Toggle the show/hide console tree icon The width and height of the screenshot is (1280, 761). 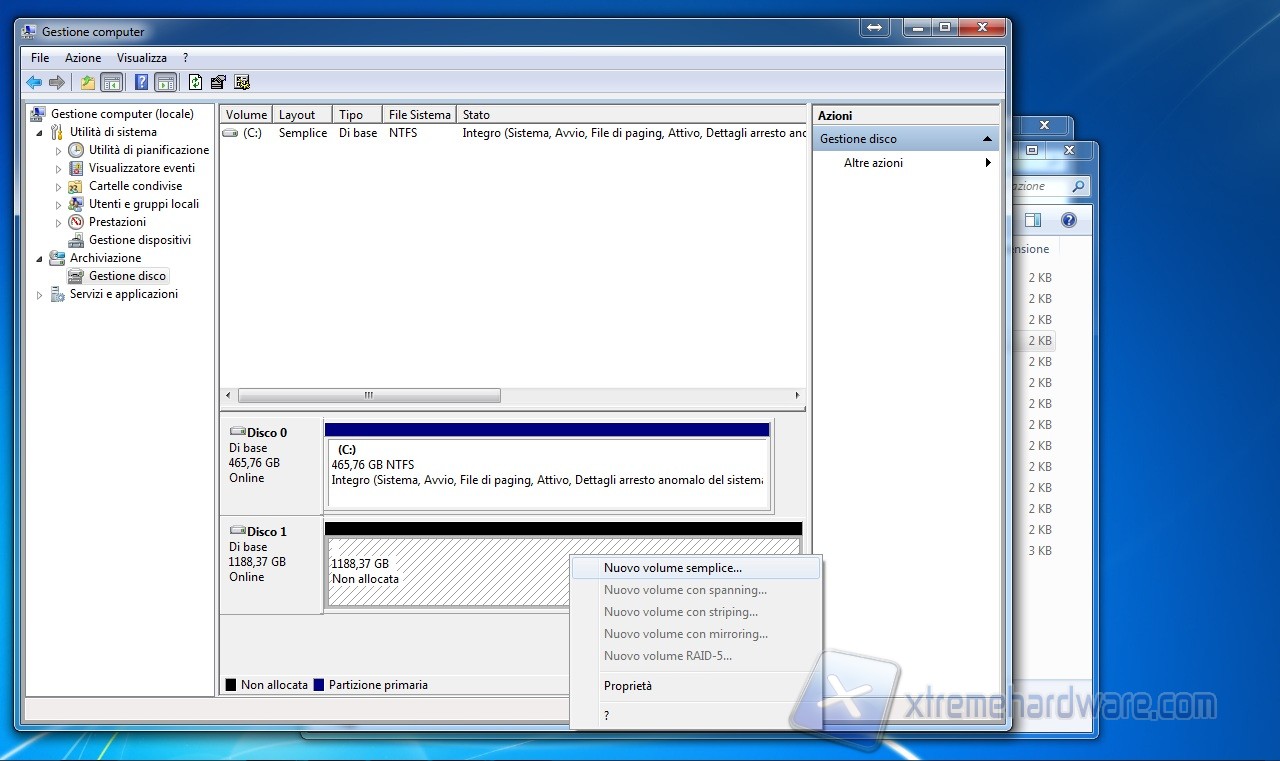pyautogui.click(x=111, y=83)
